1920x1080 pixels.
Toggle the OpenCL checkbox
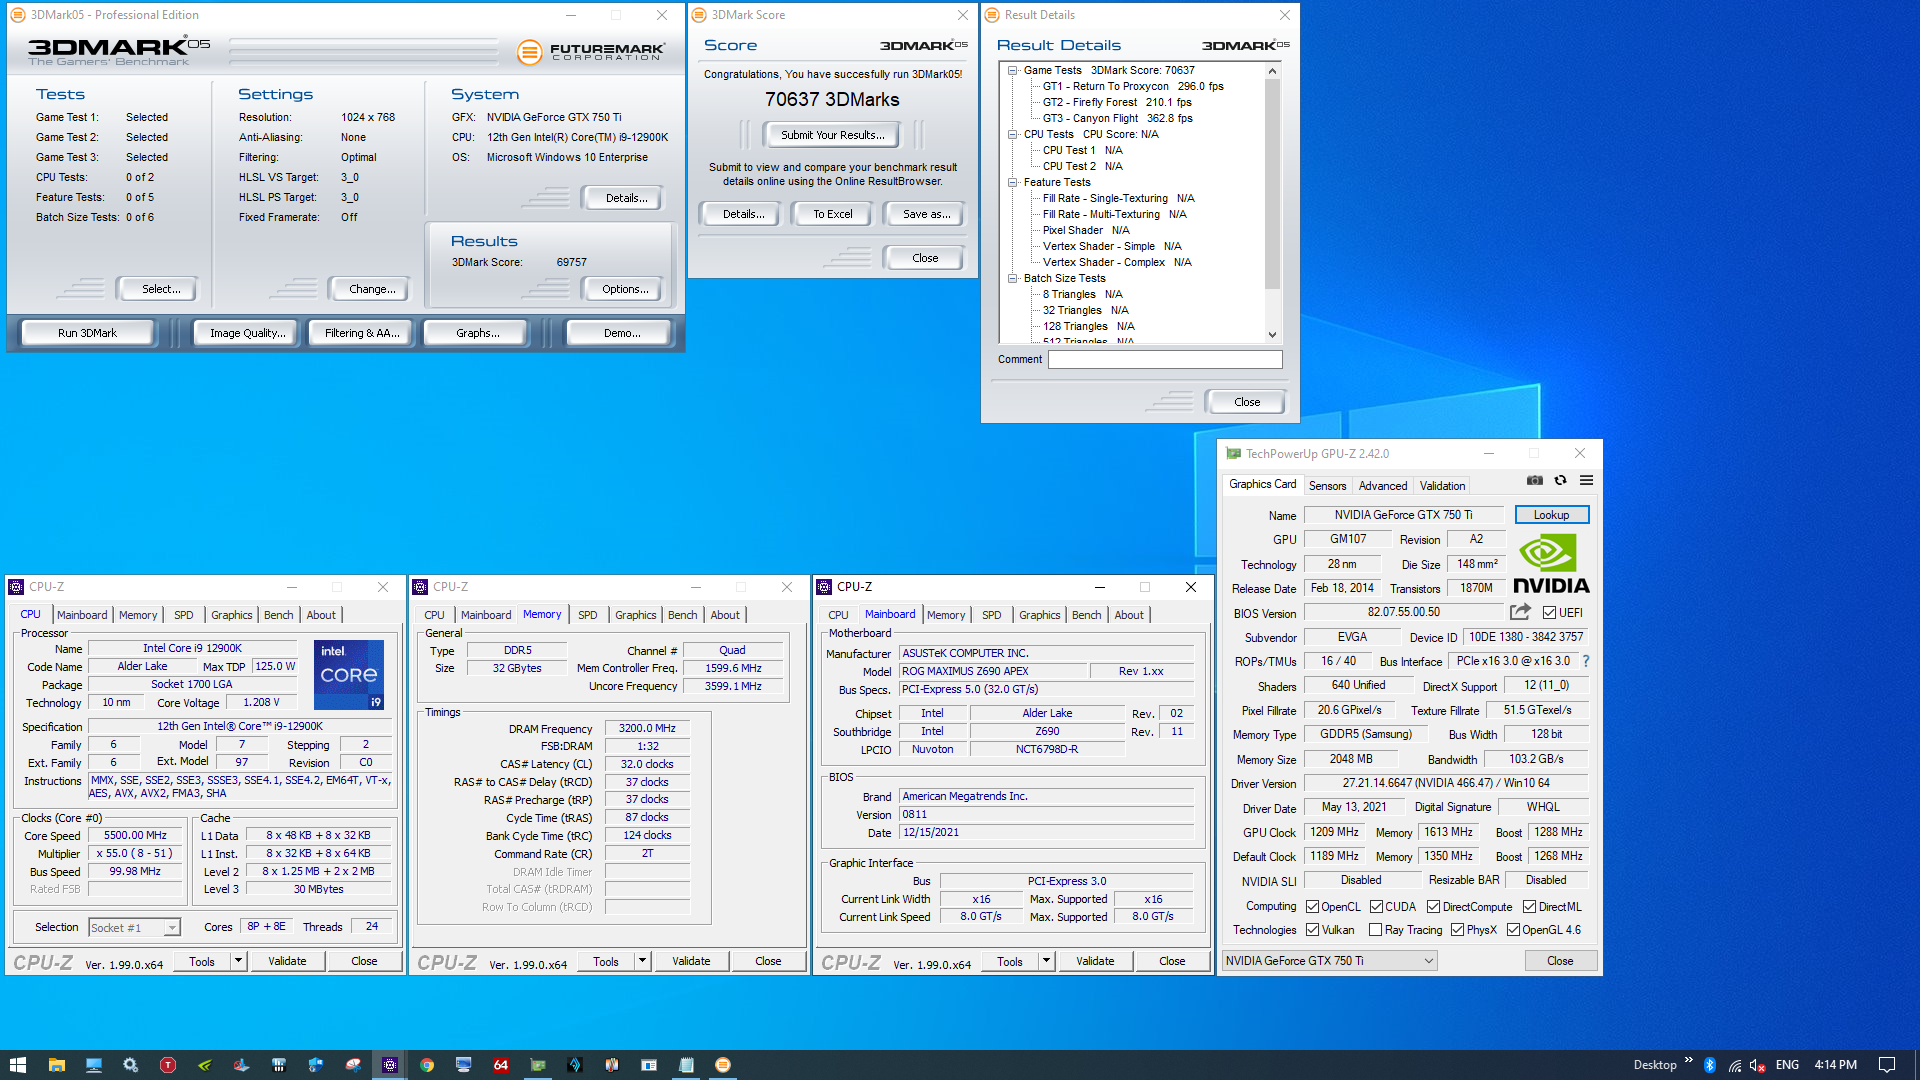tap(1312, 907)
